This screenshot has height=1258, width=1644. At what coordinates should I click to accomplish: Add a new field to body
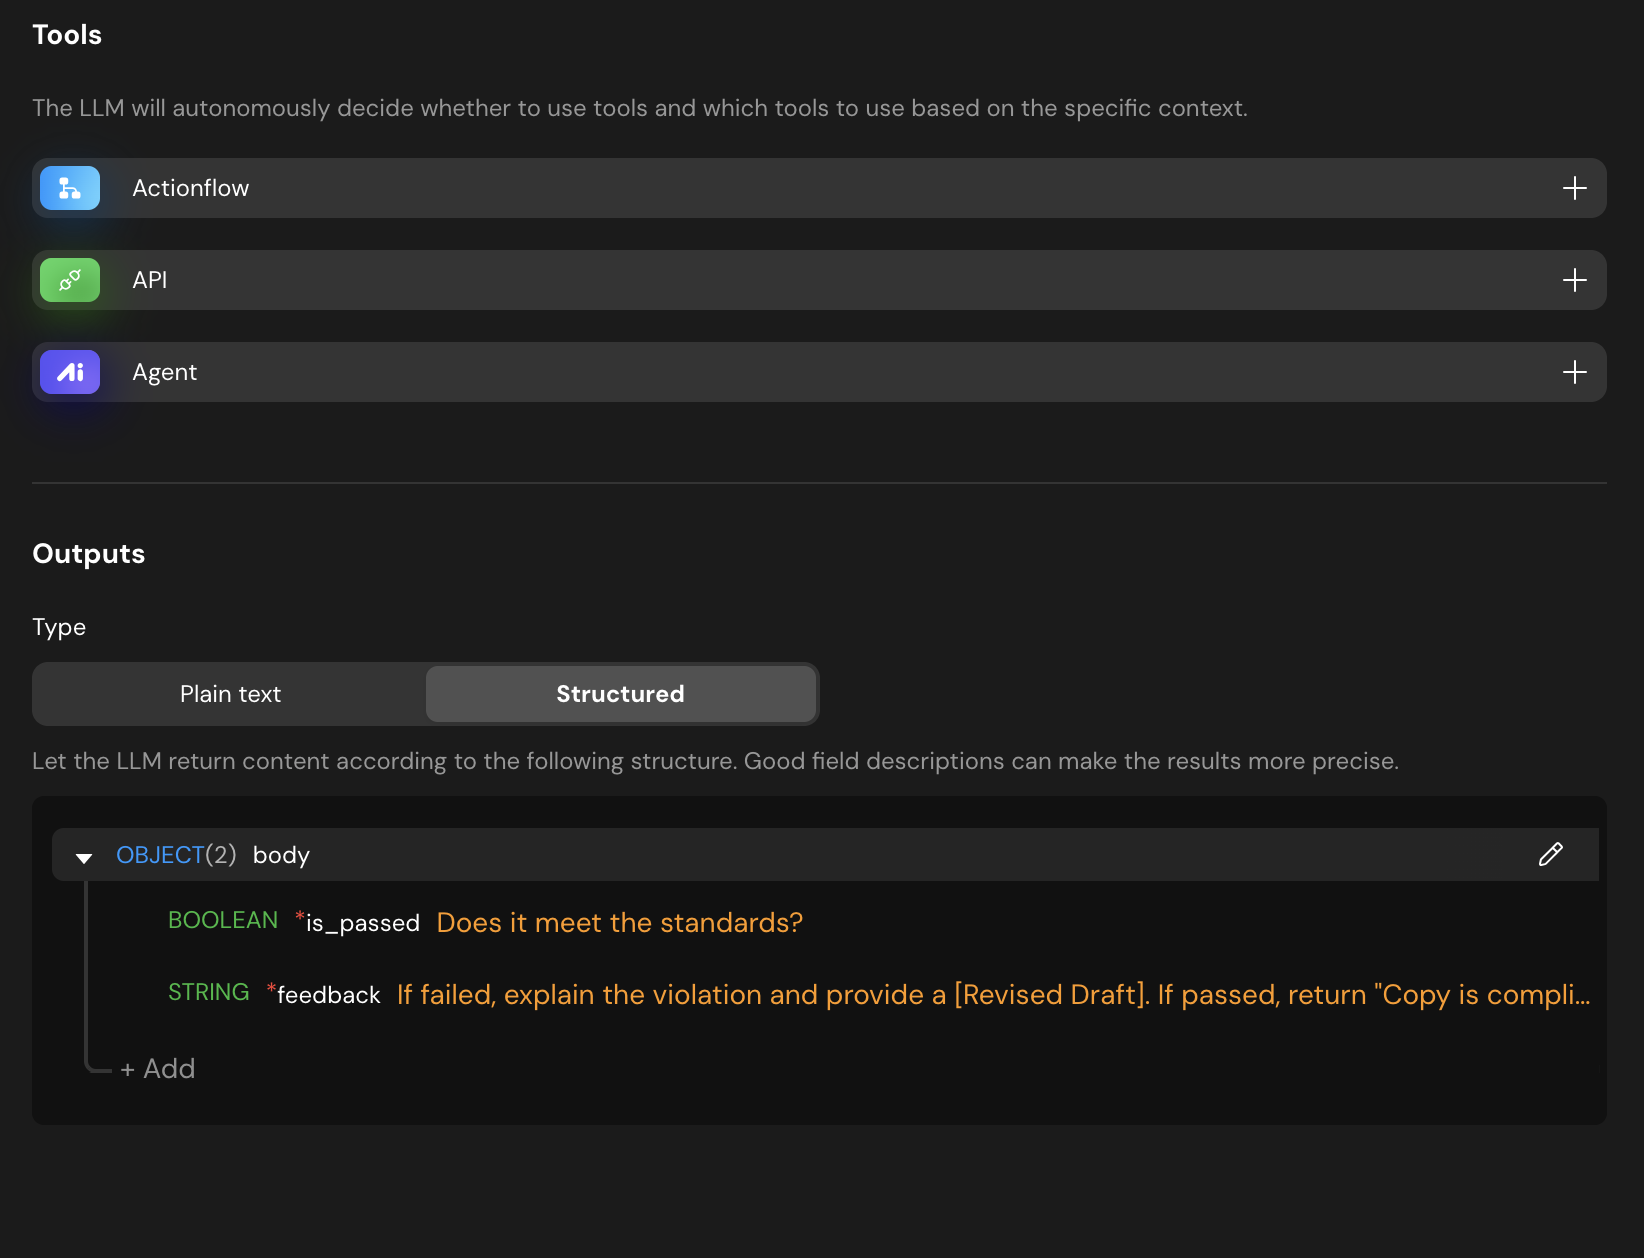[158, 1069]
